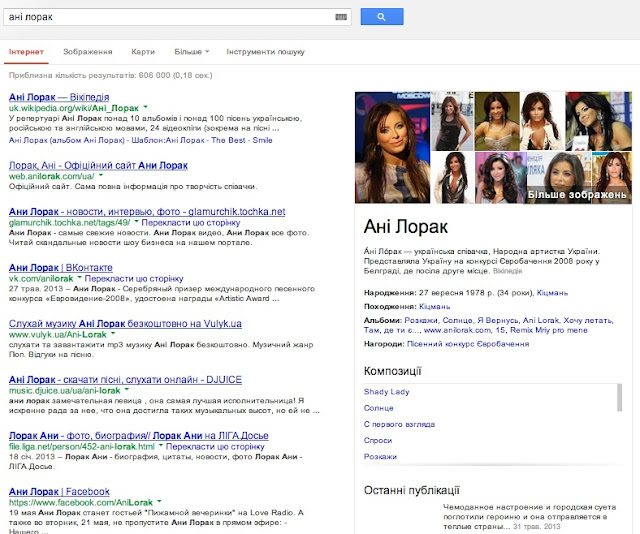Viewport: 640px width, 534px height.
Task: Open DJUICE 'скачати пісні' result
Action: click(x=125, y=380)
